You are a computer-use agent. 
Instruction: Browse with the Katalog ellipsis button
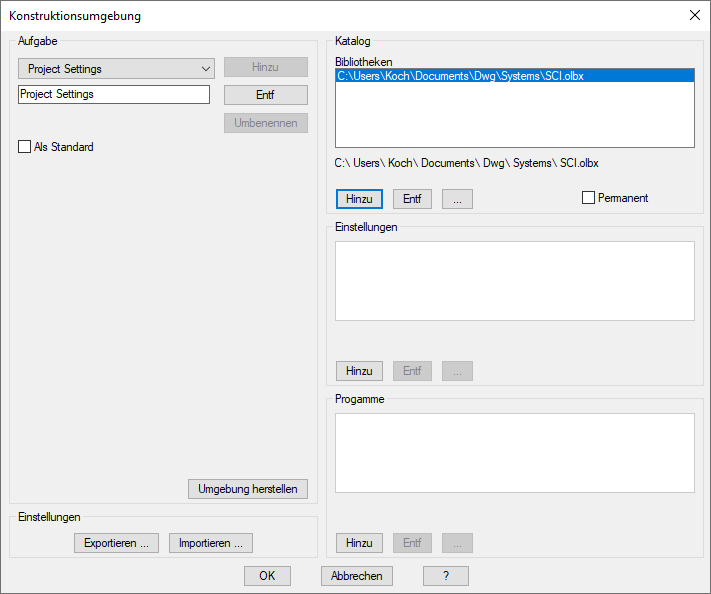click(x=457, y=199)
